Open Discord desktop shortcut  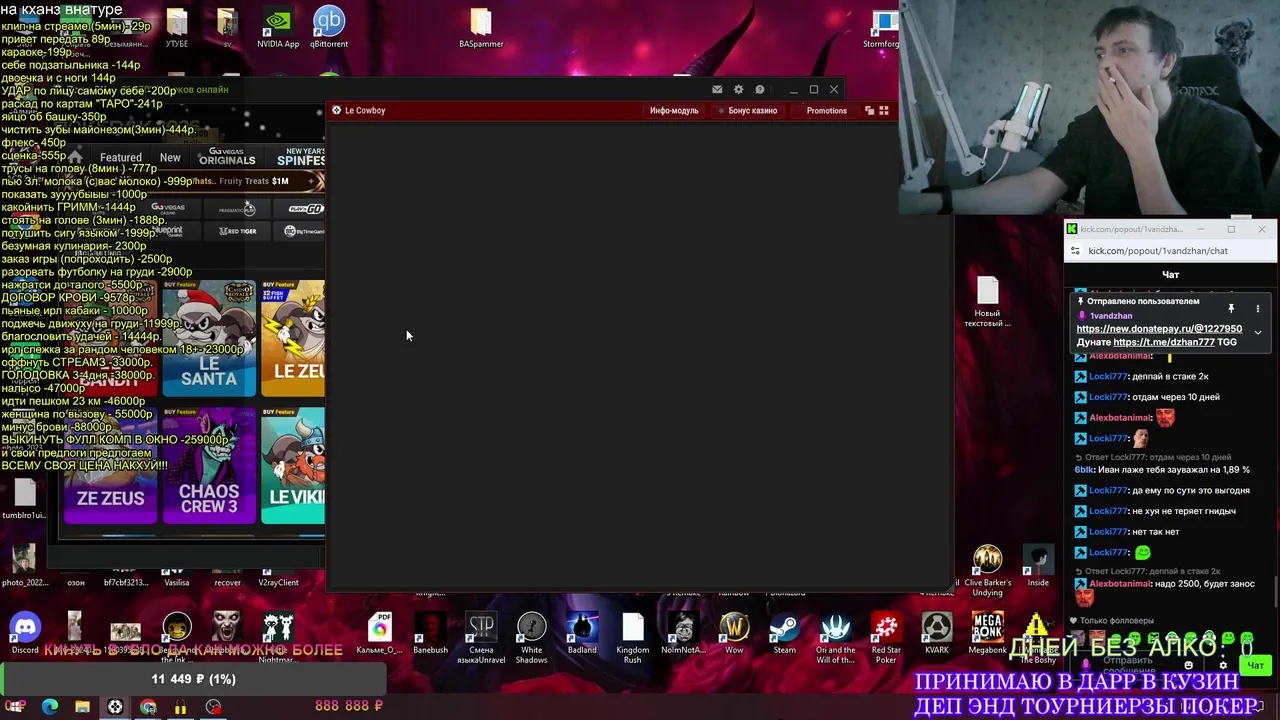click(x=25, y=634)
